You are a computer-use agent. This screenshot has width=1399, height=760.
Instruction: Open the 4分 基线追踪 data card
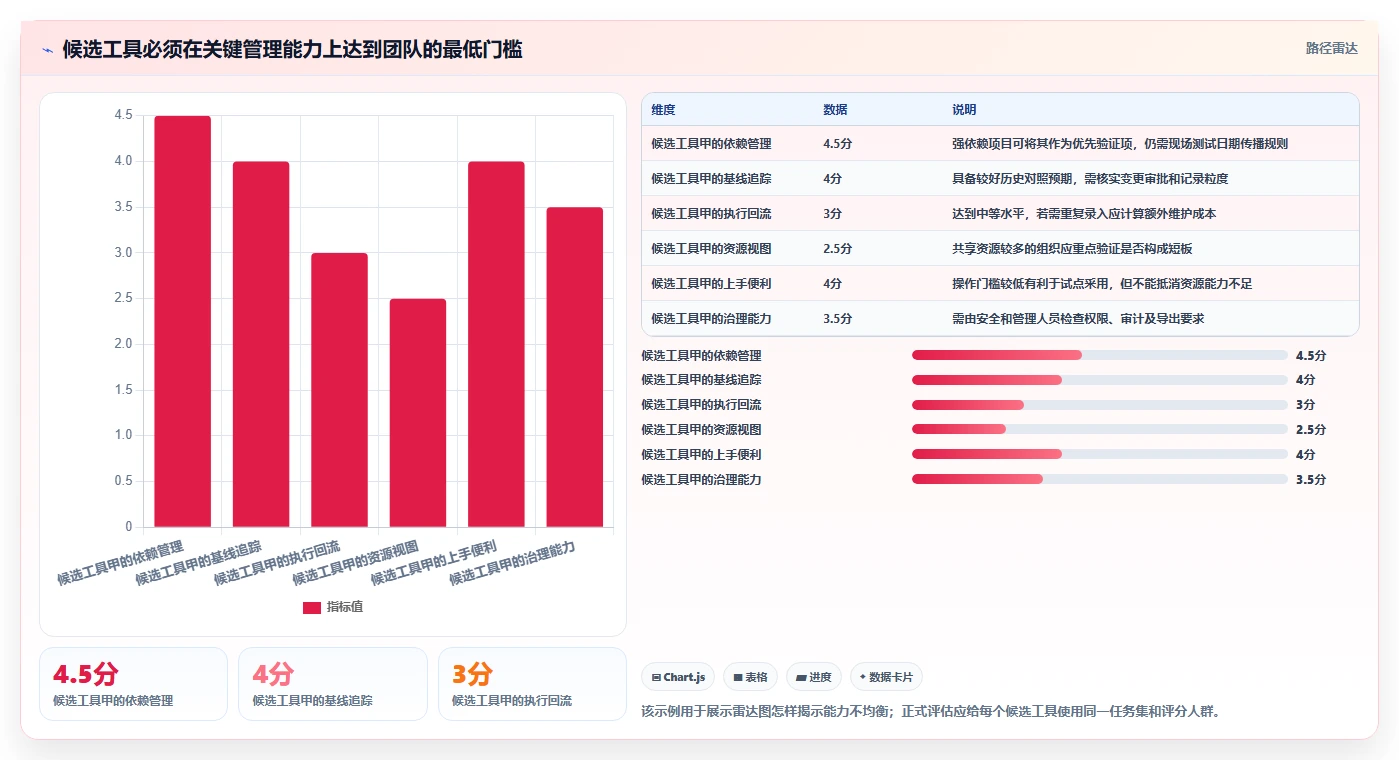coord(333,684)
